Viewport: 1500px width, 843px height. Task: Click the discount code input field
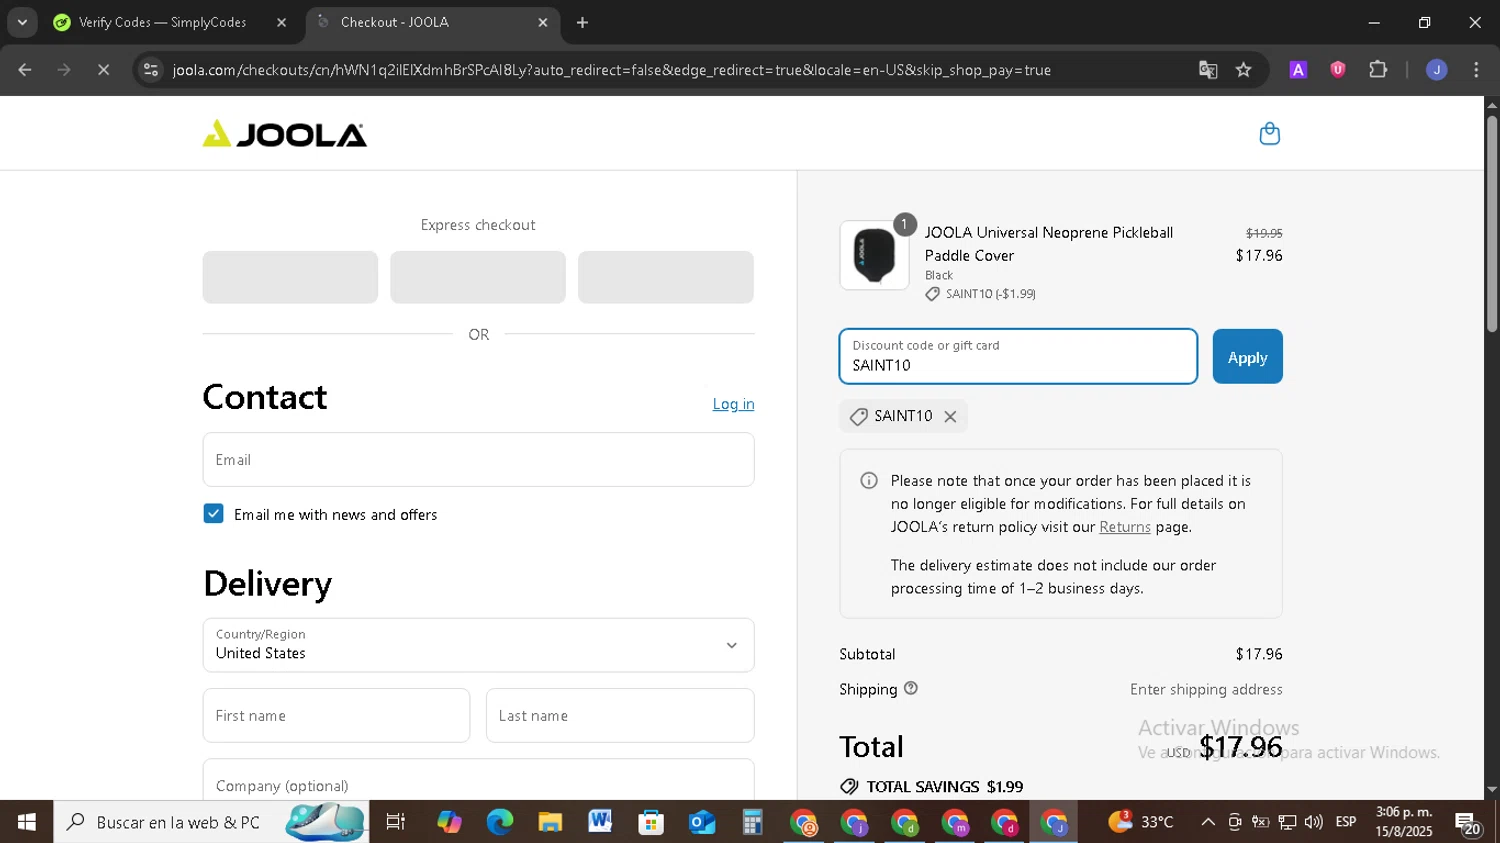click(x=1018, y=357)
